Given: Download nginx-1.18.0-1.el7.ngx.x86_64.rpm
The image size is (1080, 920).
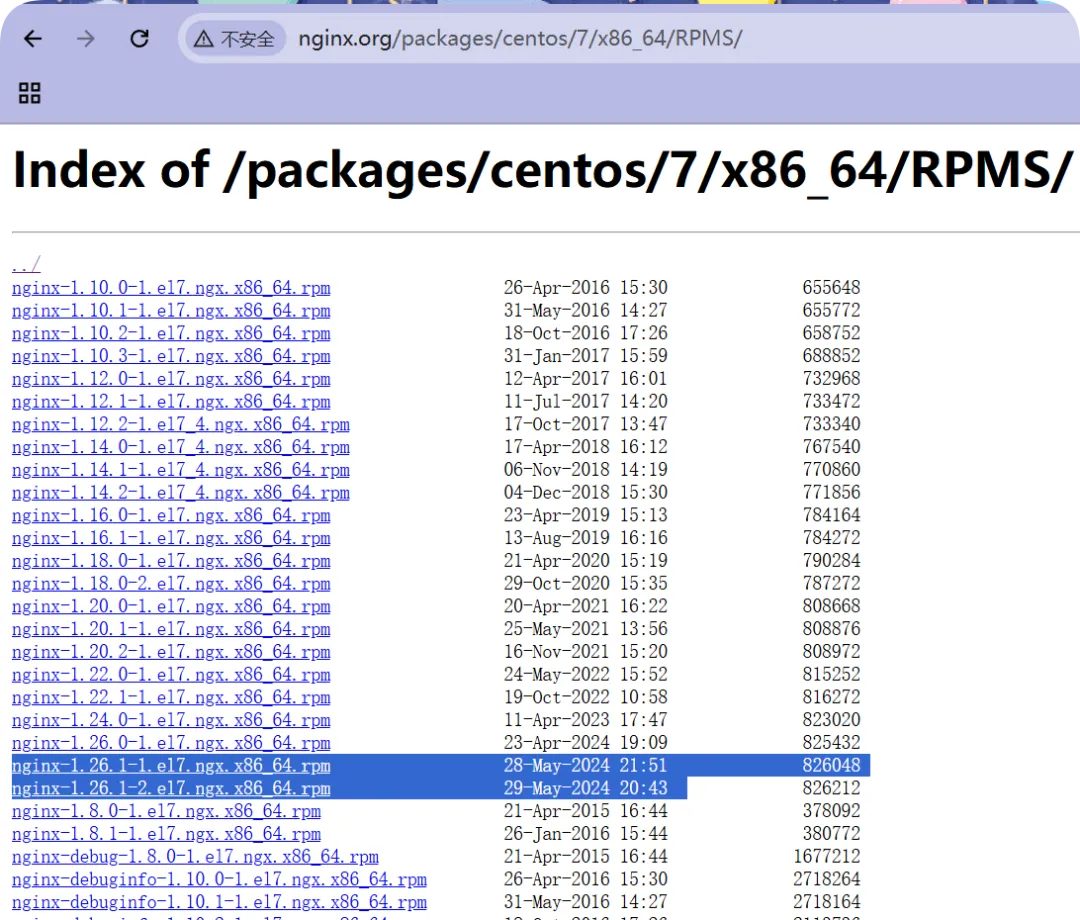Looking at the screenshot, I should click(171, 561).
